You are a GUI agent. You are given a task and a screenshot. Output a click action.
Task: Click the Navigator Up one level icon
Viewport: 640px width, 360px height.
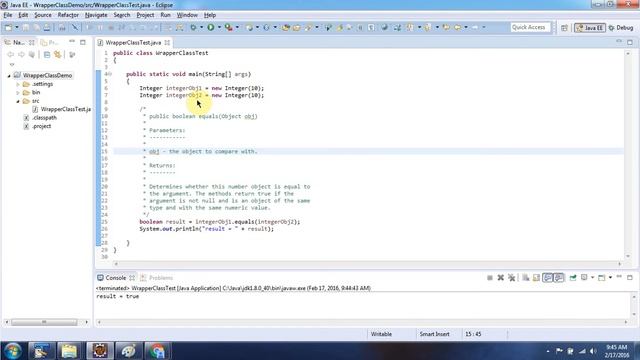point(31,54)
